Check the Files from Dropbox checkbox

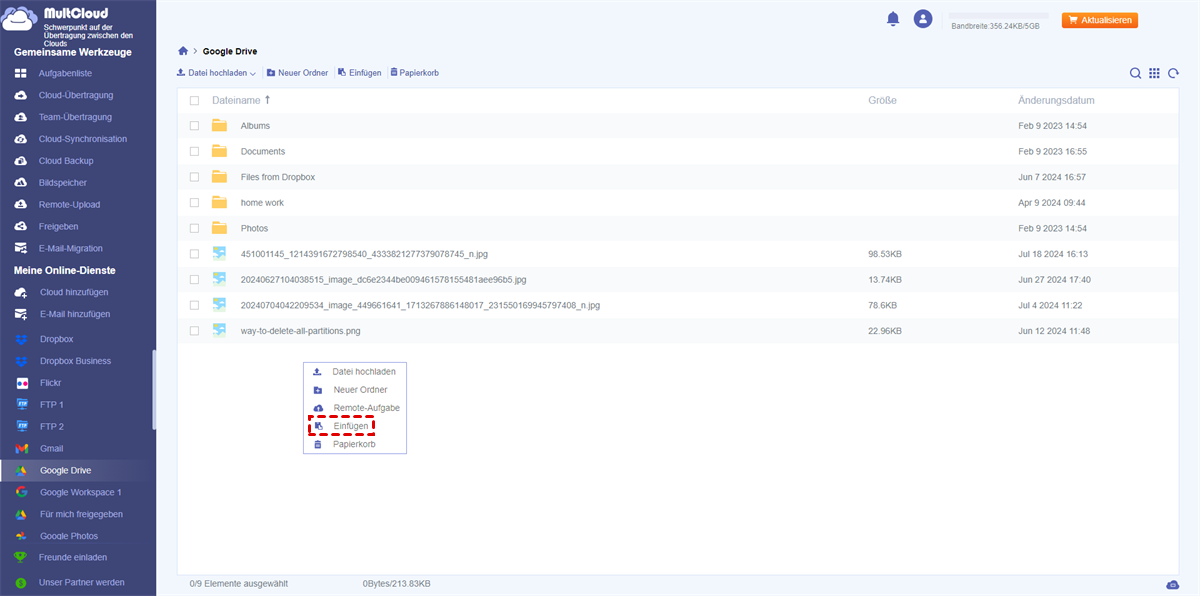point(194,177)
